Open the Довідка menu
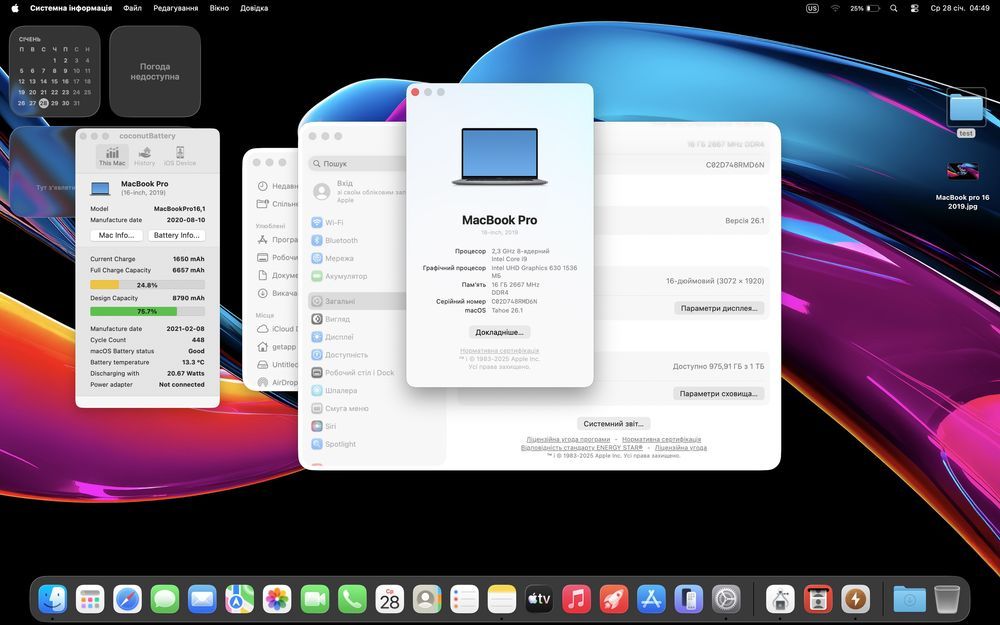This screenshot has height=625, width=1000. click(254, 8)
